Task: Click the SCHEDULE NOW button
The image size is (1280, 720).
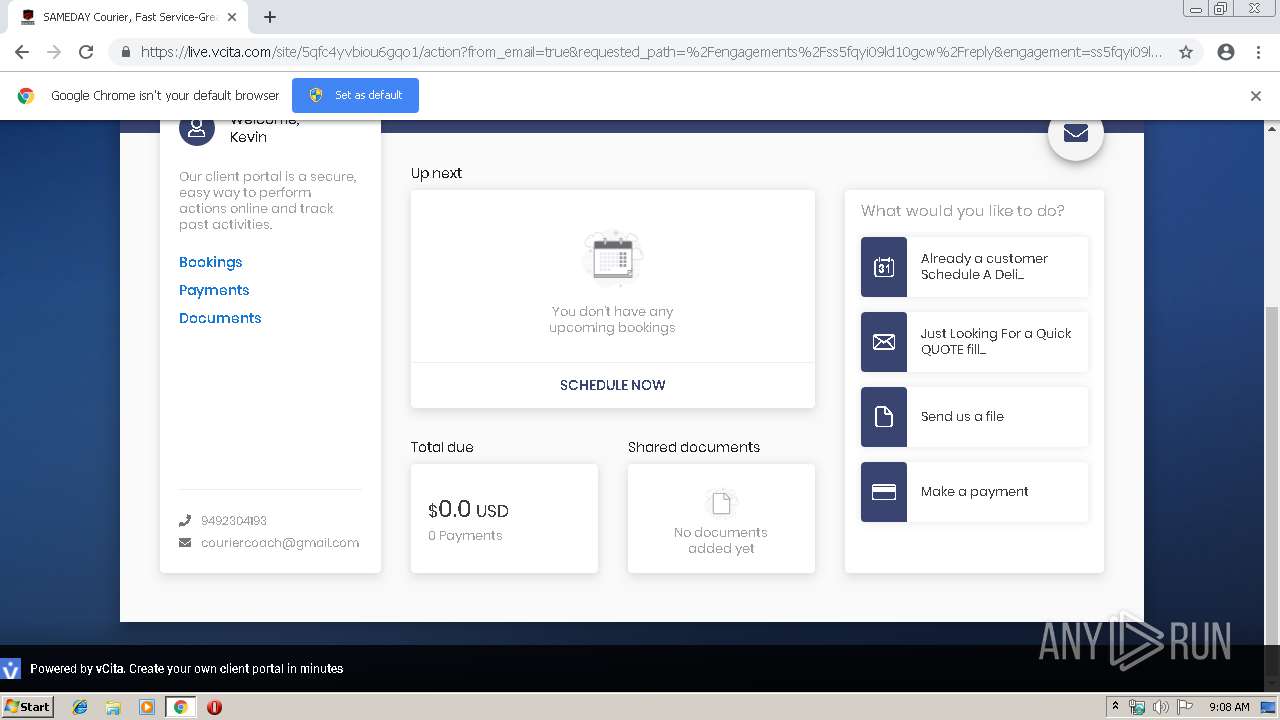Action: tap(613, 385)
